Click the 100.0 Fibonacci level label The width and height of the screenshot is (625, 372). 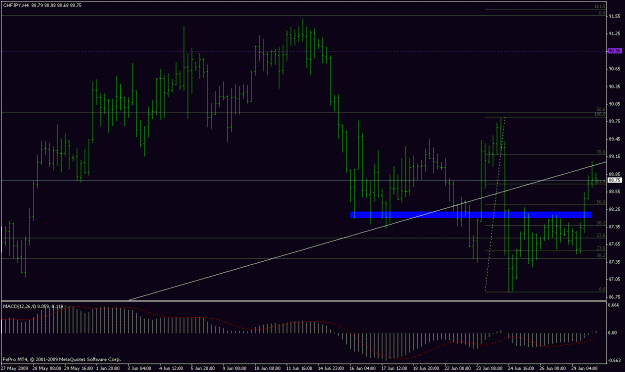[x=600, y=115]
